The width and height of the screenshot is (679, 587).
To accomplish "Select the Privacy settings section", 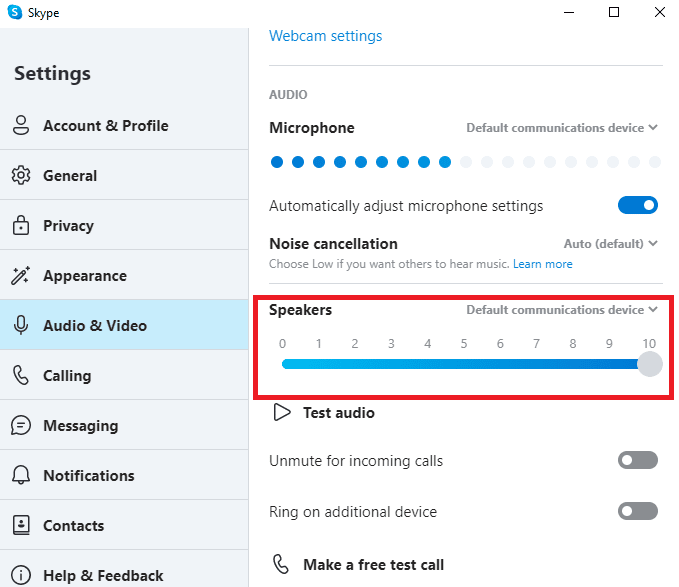I will coord(124,225).
